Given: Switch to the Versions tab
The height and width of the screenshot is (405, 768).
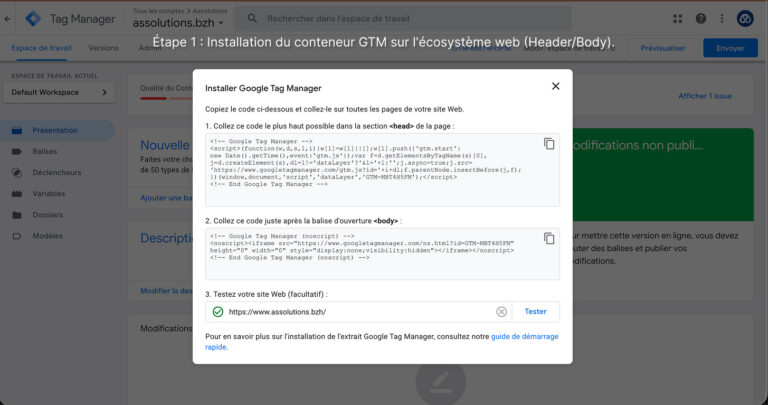Looking at the screenshot, I should coord(103,48).
